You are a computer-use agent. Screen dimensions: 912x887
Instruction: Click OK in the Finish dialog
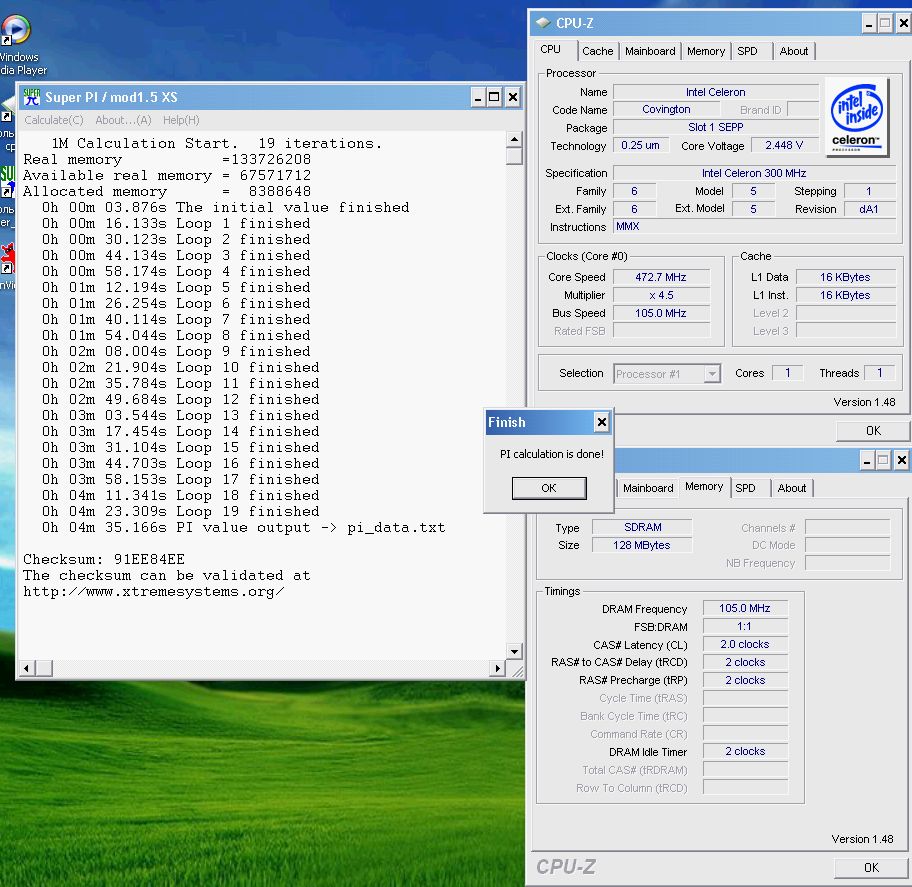[x=548, y=488]
